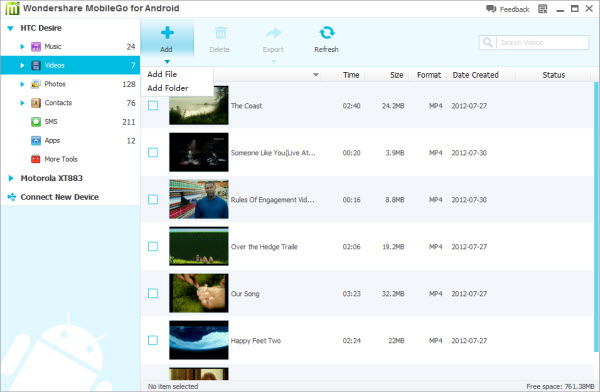The height and width of the screenshot is (392, 600).
Task: Click the Export arrow icon
Action: click(x=274, y=33)
